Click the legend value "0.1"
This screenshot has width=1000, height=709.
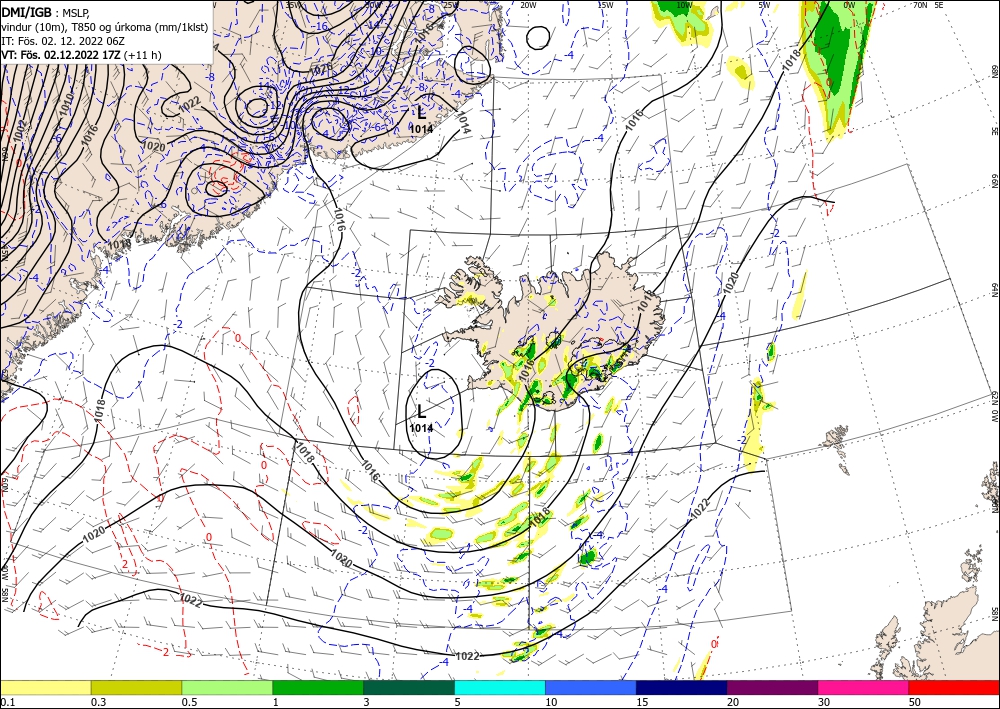click(7, 702)
